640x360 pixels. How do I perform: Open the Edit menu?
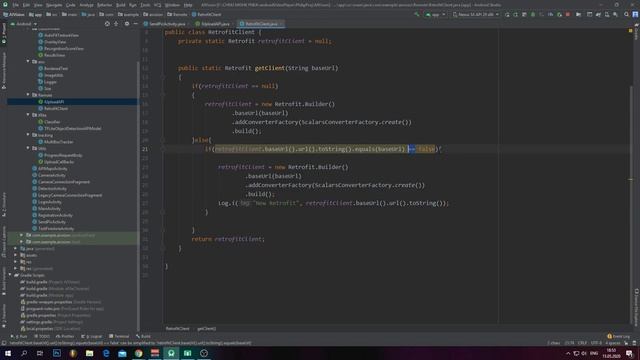coord(26,5)
